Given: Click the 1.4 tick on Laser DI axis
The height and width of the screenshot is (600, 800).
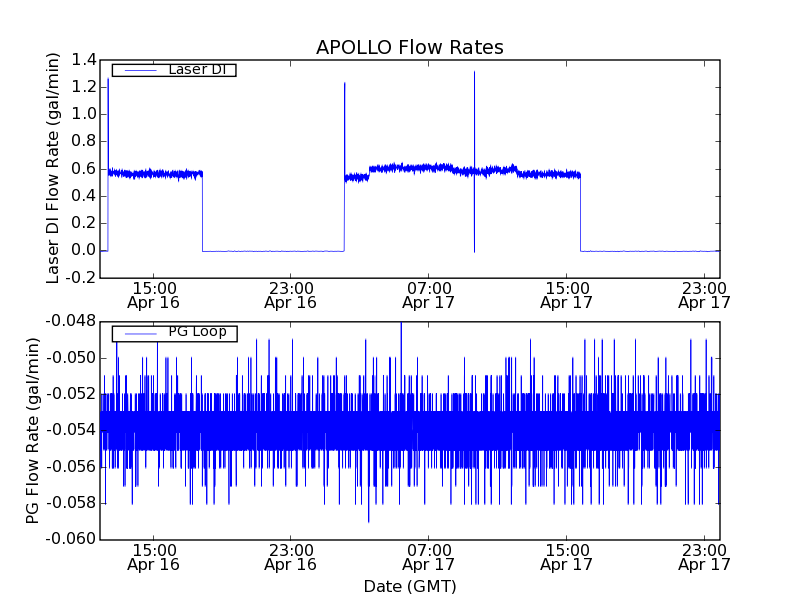Looking at the screenshot, I should (x=84, y=60).
